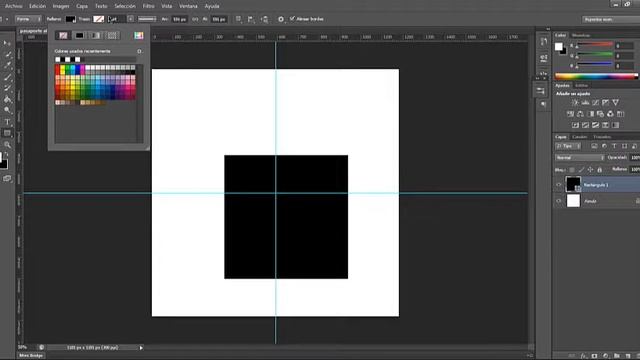Screen dimensions: 640x360
Task: Add Color Balance adjustment layer
Action: (580, 114)
